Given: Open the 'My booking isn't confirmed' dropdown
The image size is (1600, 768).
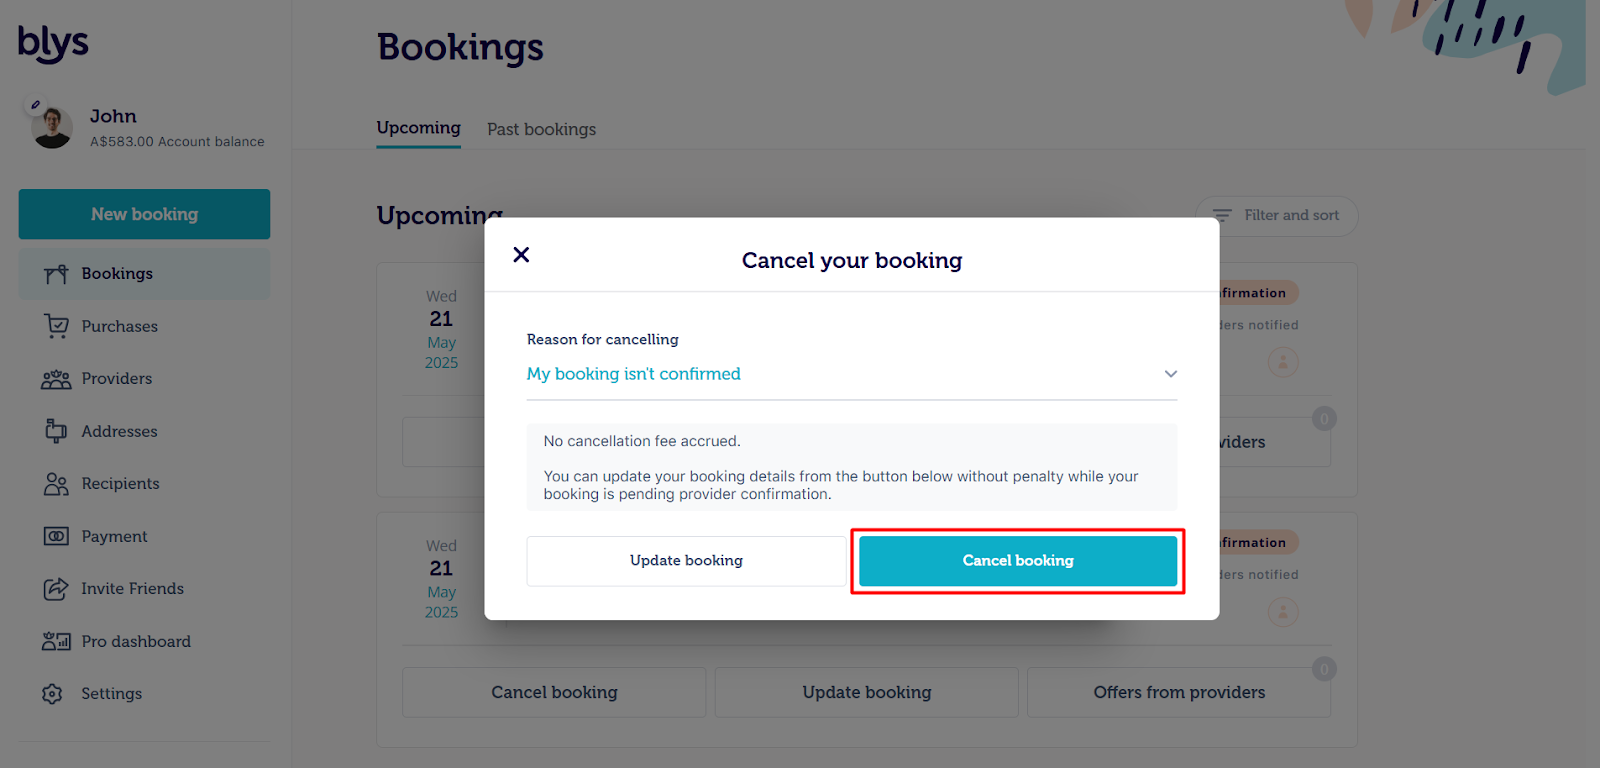Looking at the screenshot, I should tap(634, 374).
